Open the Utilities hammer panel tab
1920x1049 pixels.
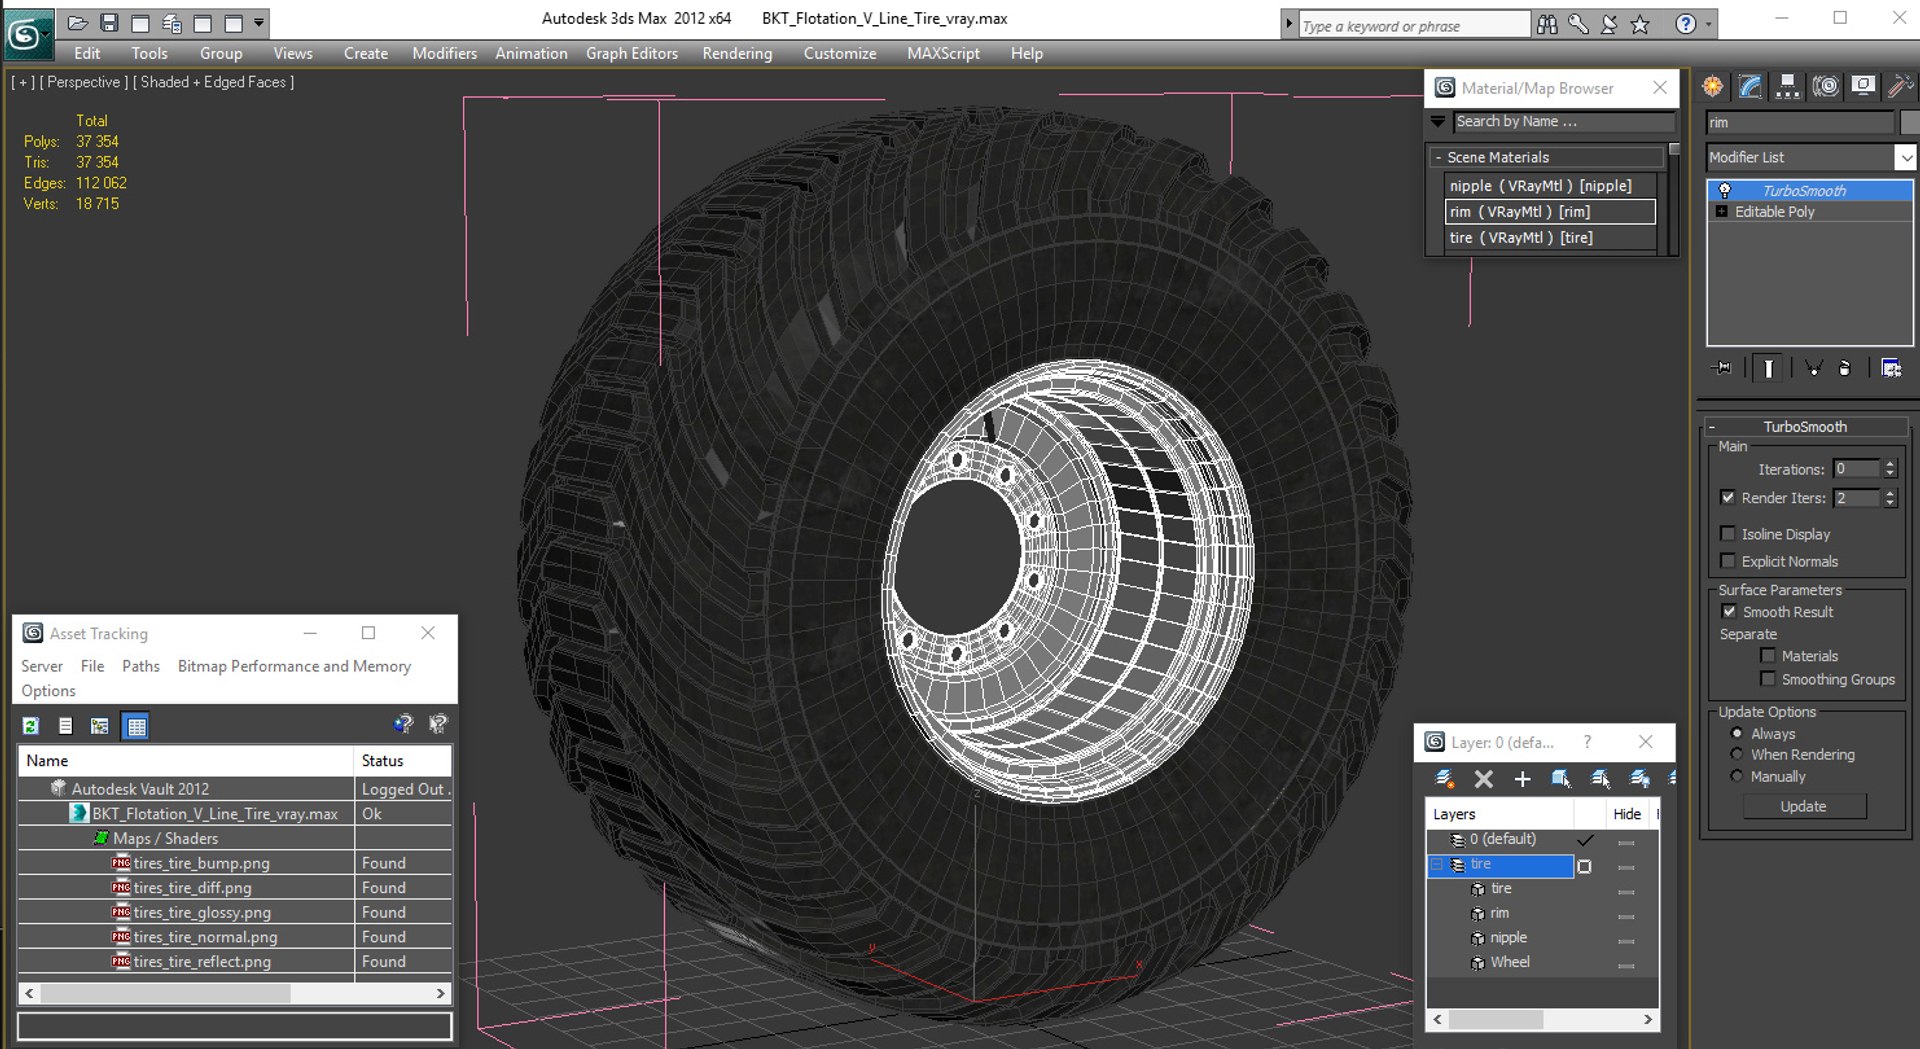click(1900, 87)
